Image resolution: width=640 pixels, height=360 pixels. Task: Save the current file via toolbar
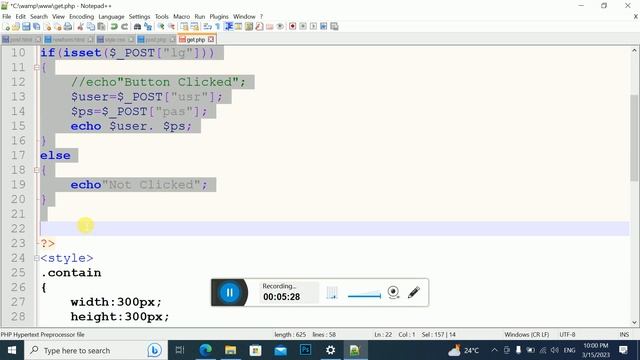click(26, 27)
